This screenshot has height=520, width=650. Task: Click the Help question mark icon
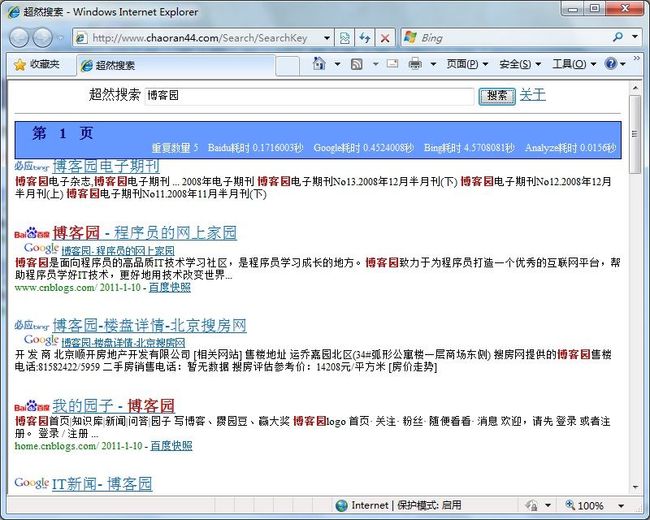611,64
